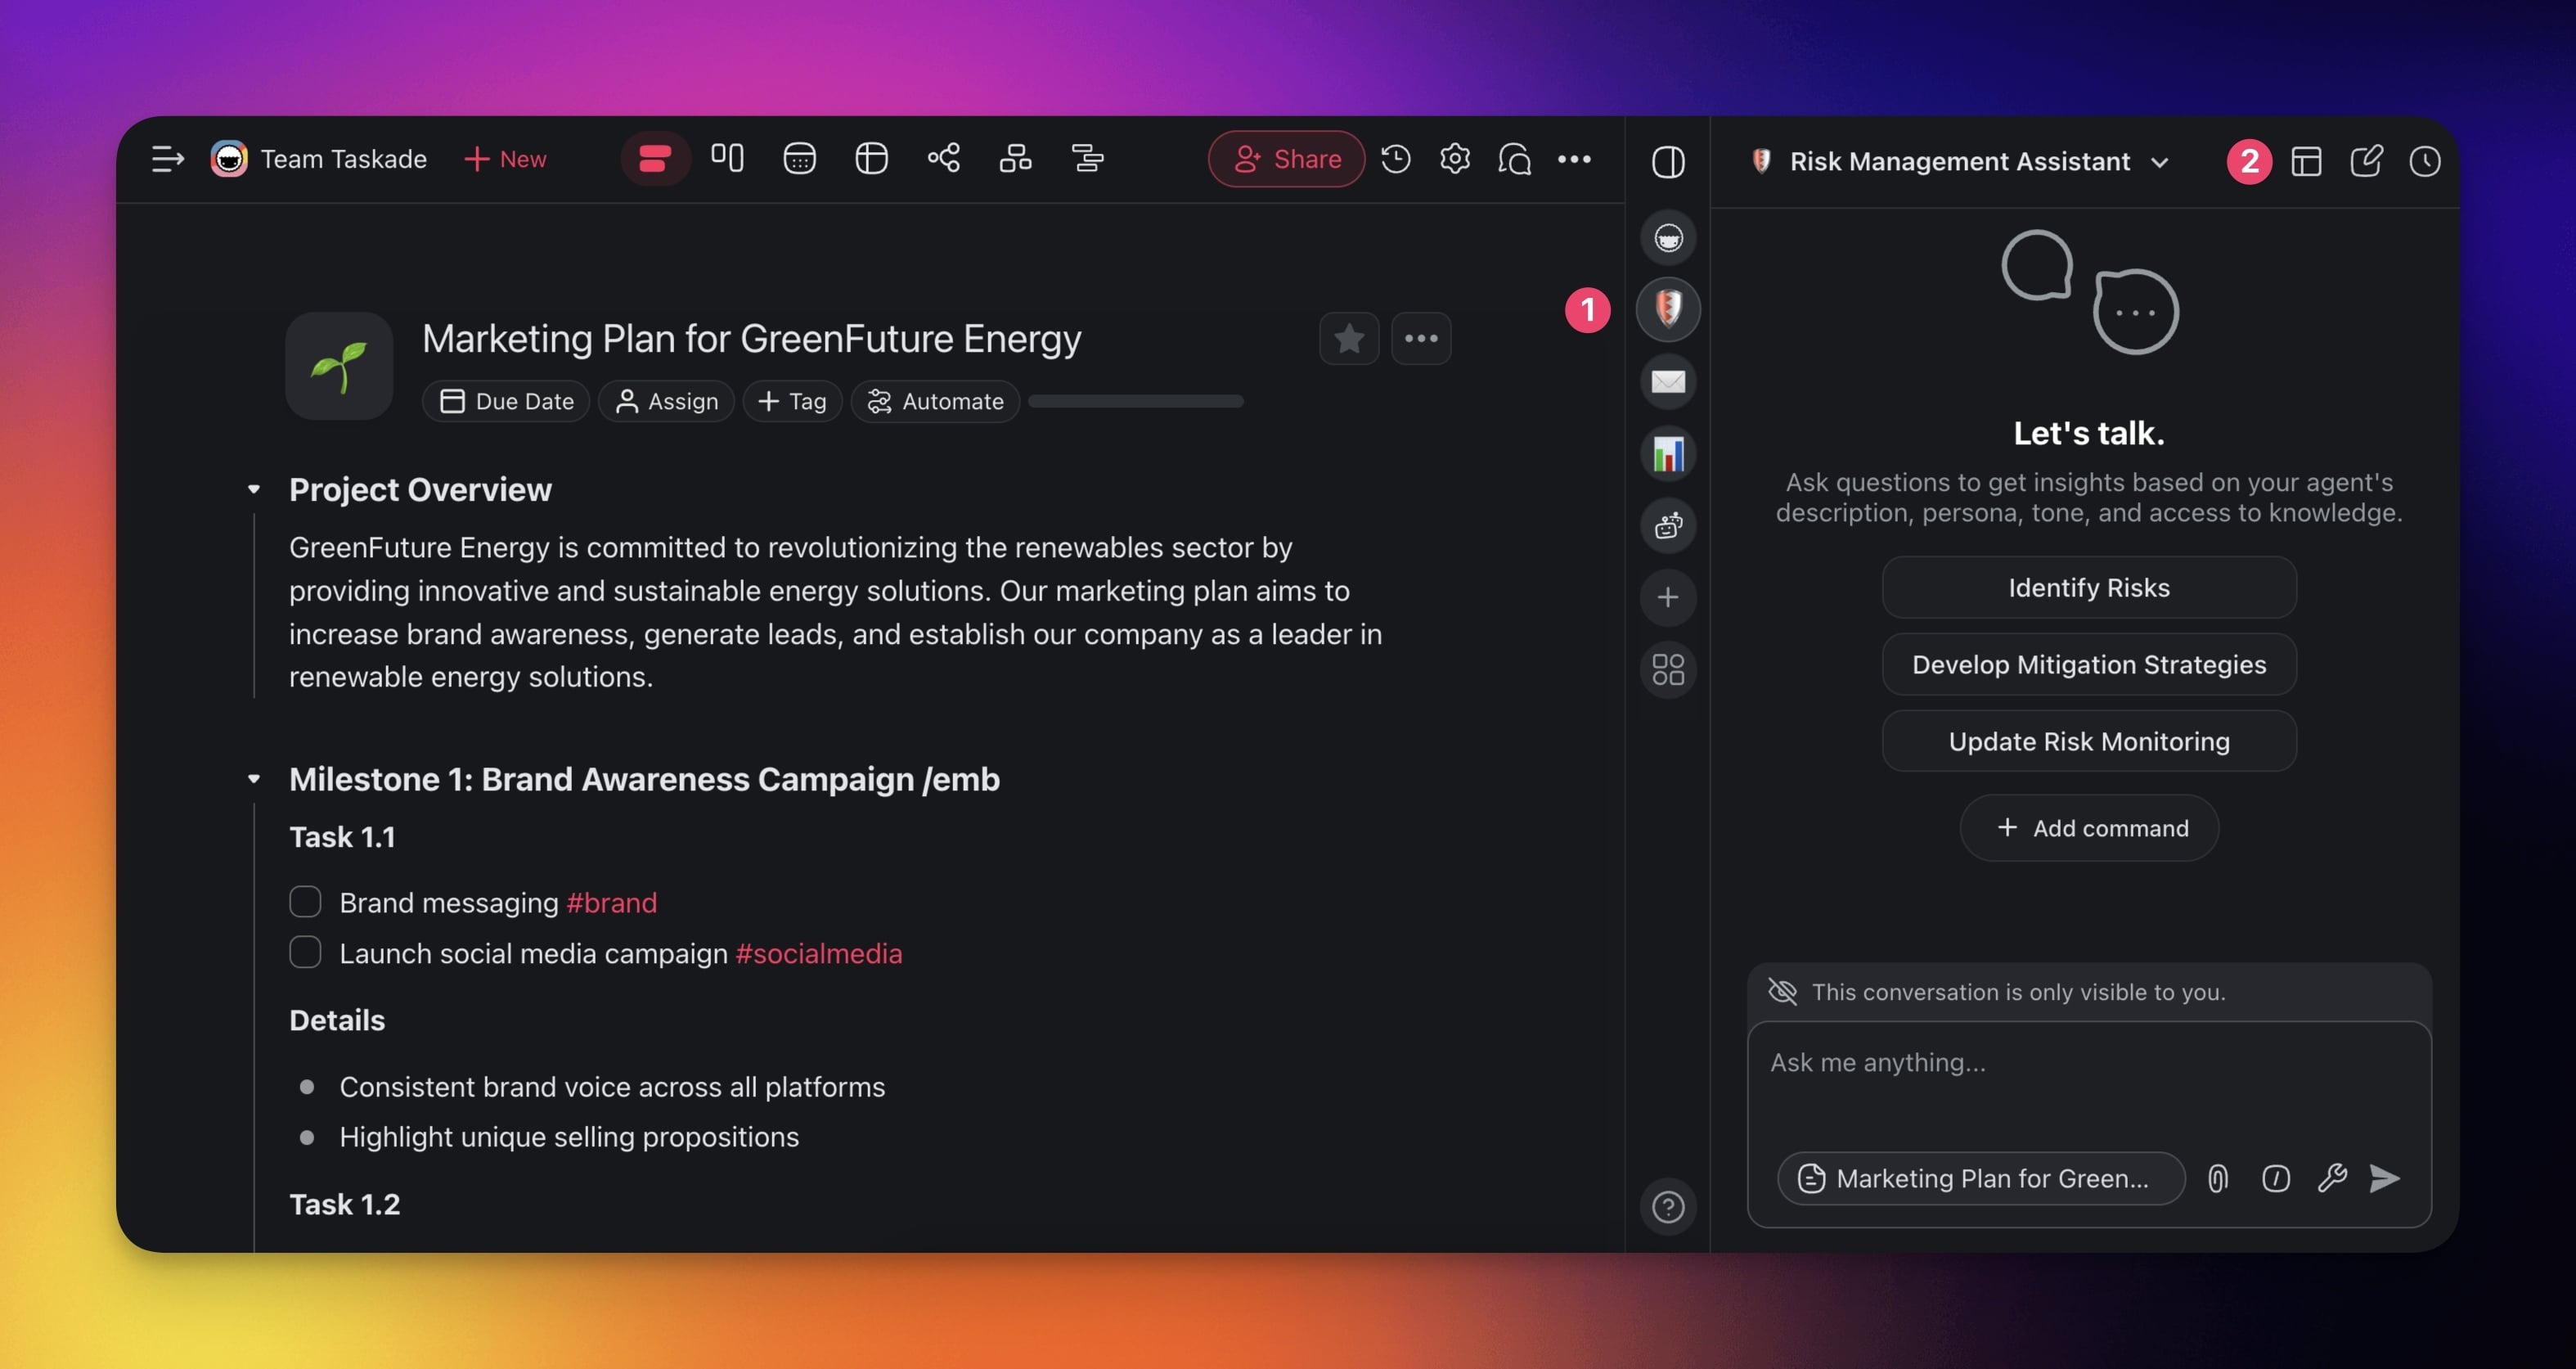Click the project progress bar
The height and width of the screenshot is (1369, 2576).
pos(1135,401)
